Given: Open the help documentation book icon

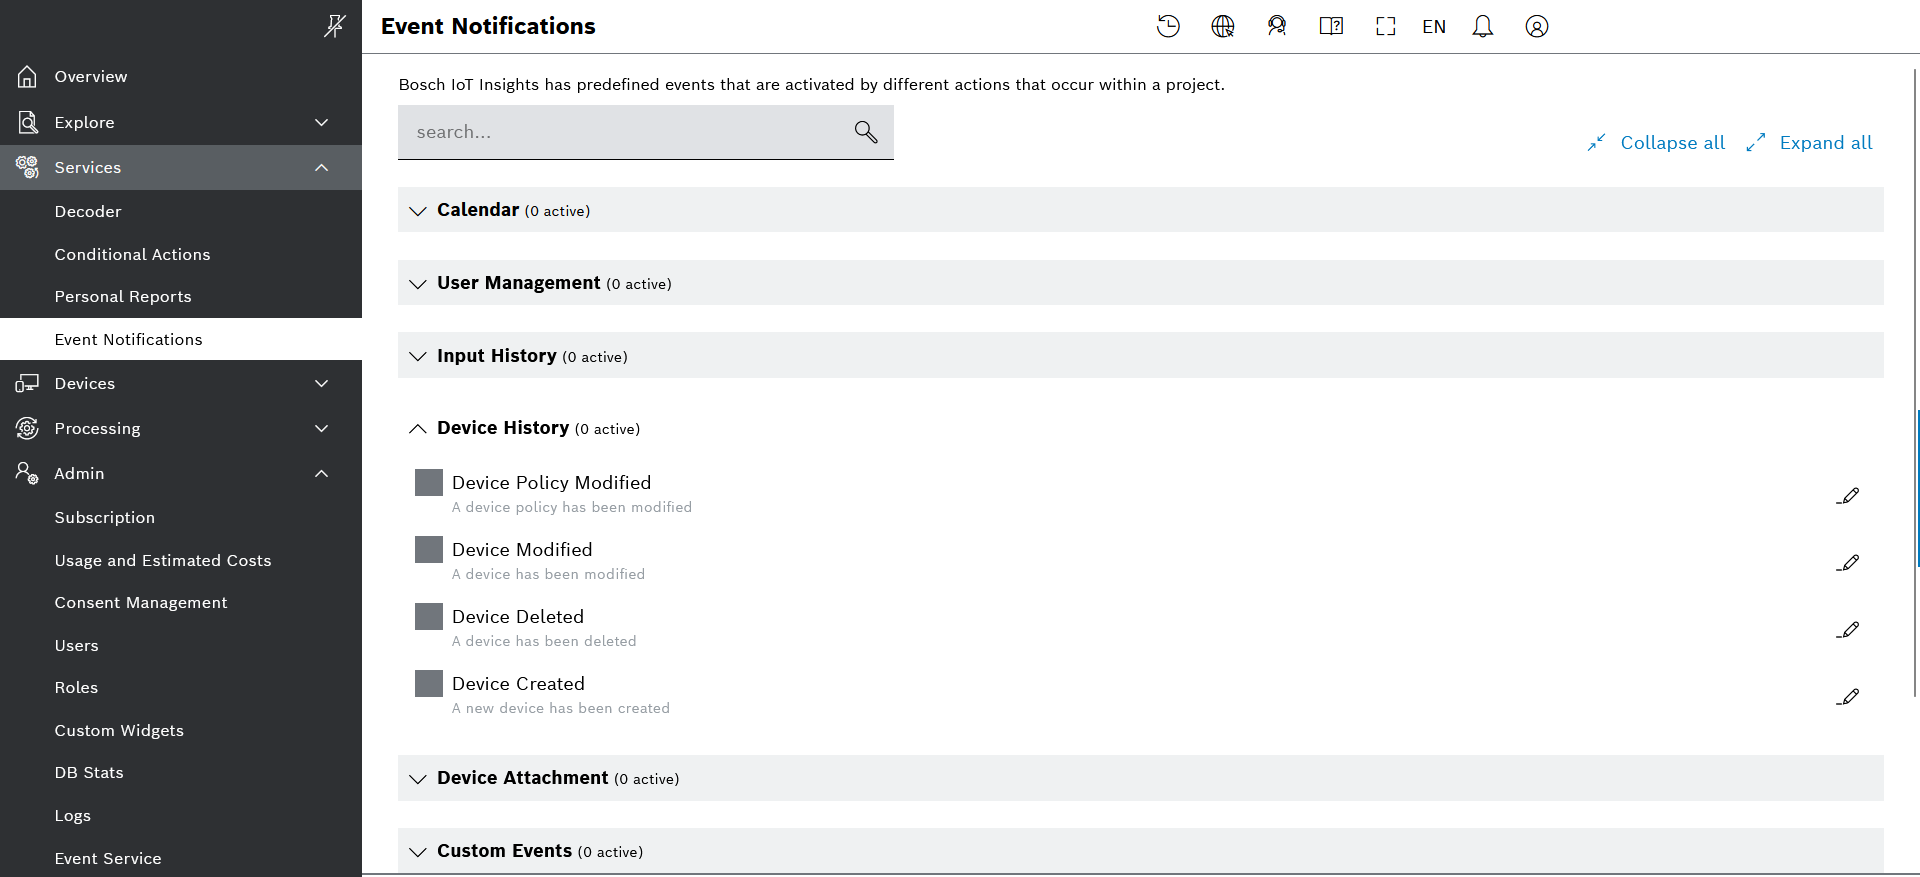Looking at the screenshot, I should tap(1330, 27).
